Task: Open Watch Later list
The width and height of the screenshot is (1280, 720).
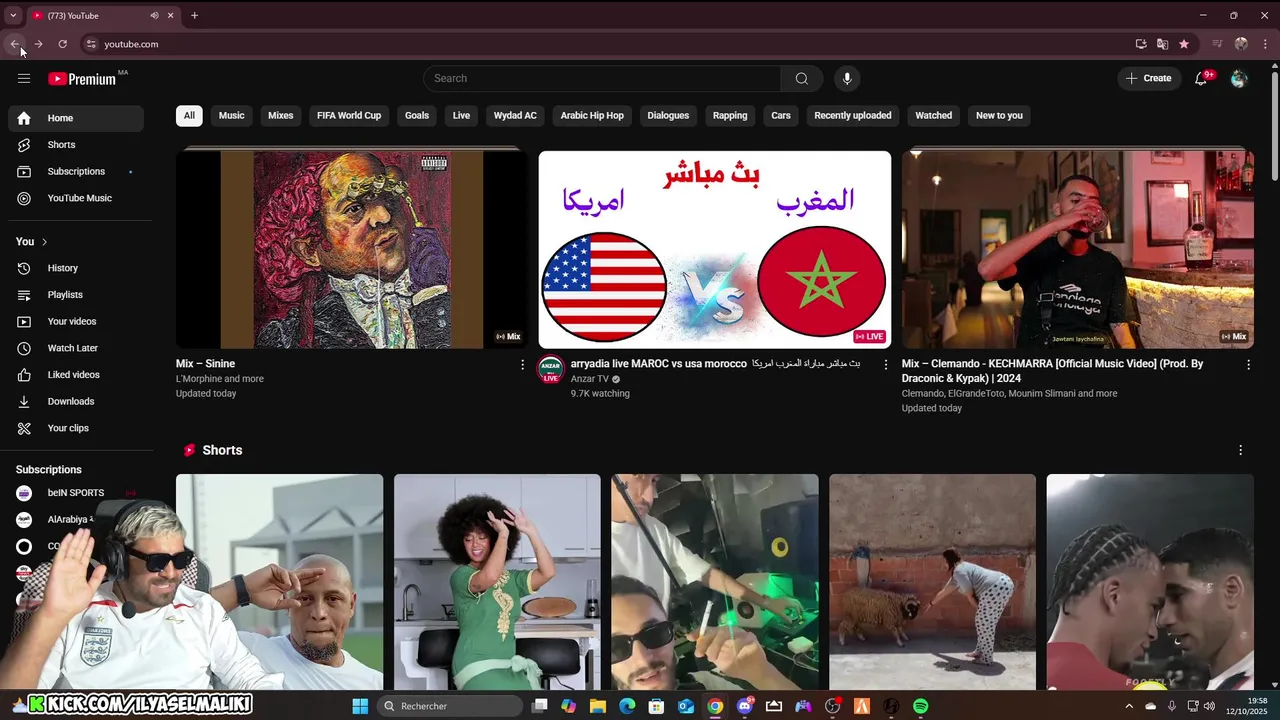Action: [76, 348]
